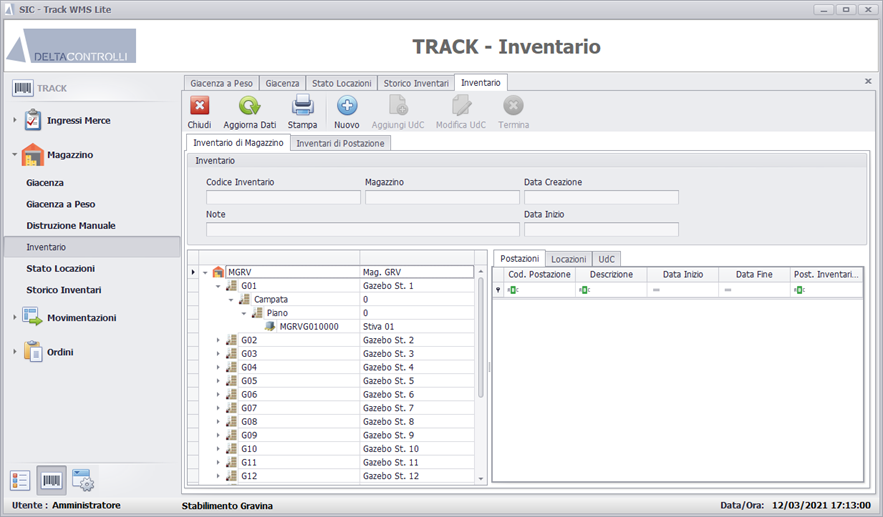Click the Ordini clipboard icon
883x517 pixels.
point(33,351)
